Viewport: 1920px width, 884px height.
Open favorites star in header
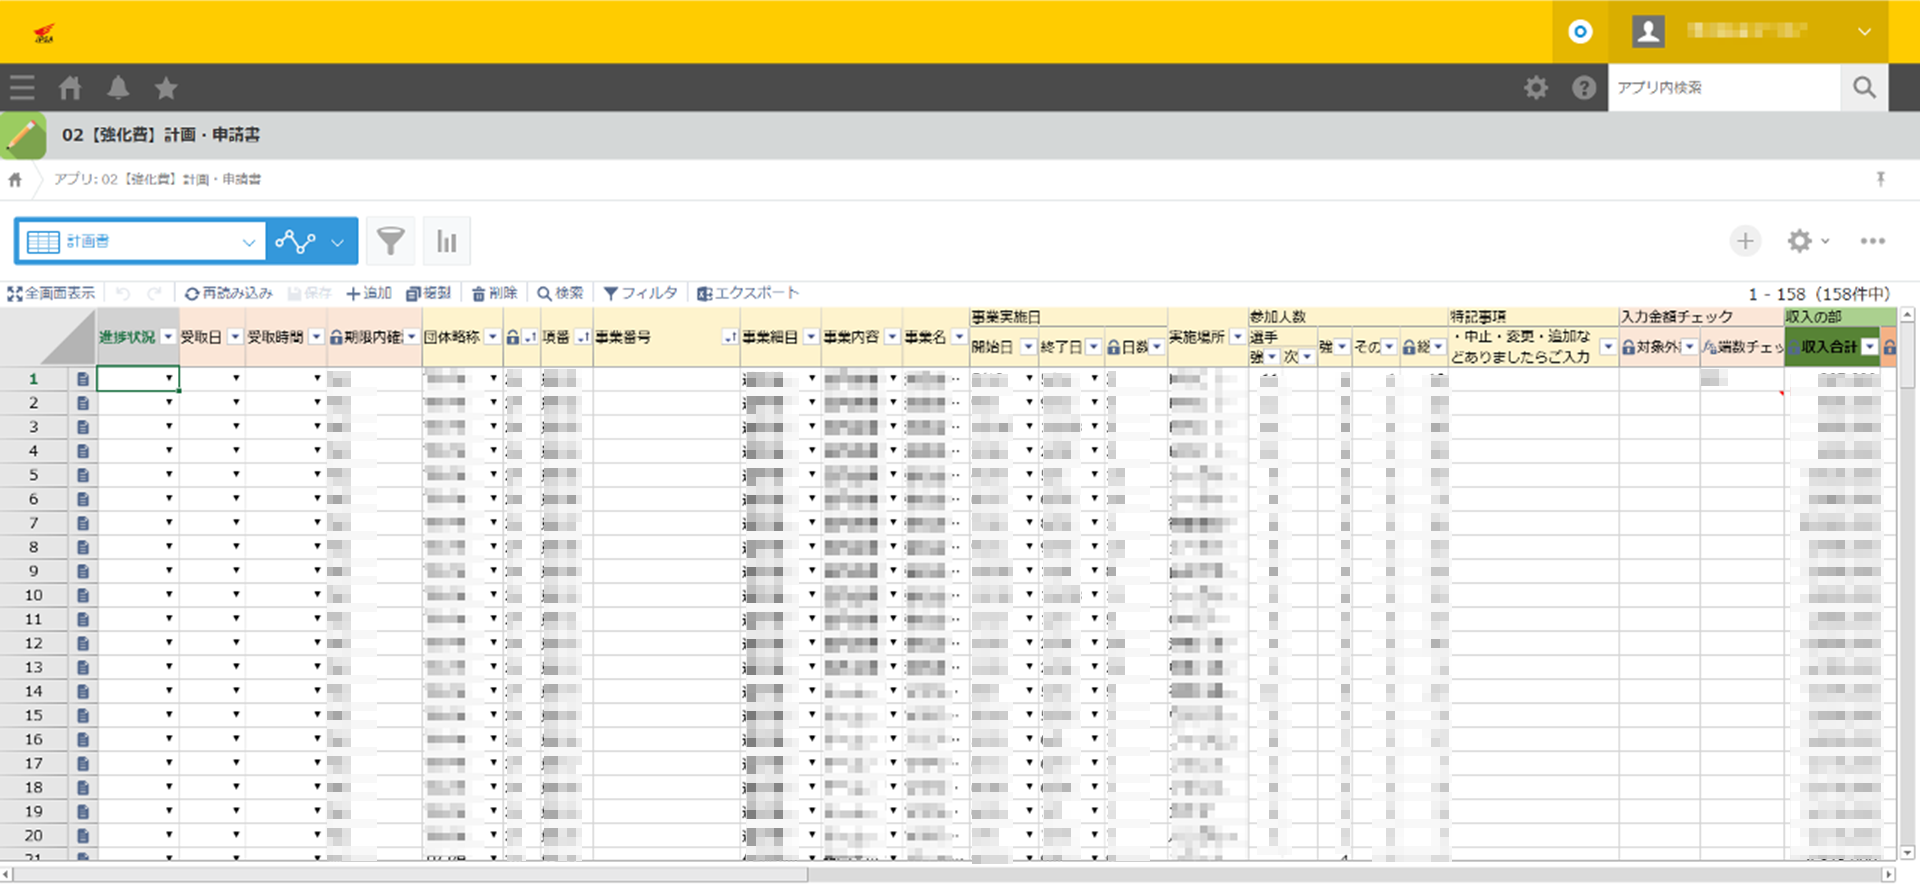point(166,88)
